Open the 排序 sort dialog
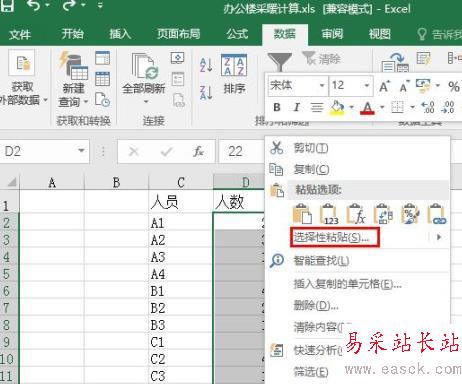The width and height of the screenshot is (462, 384). [x=234, y=74]
